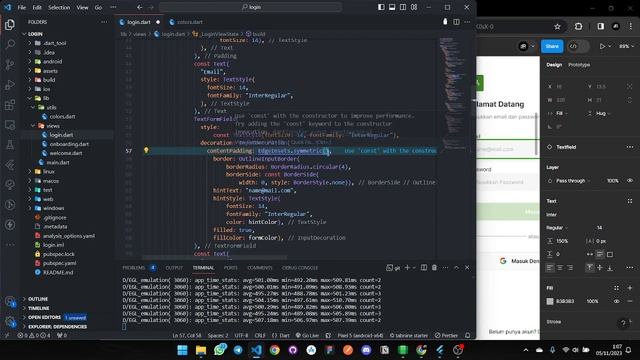Open Source Control view in activity bar
Image resolution: width=640 pixels, height=360 pixels.
coord(10,64)
